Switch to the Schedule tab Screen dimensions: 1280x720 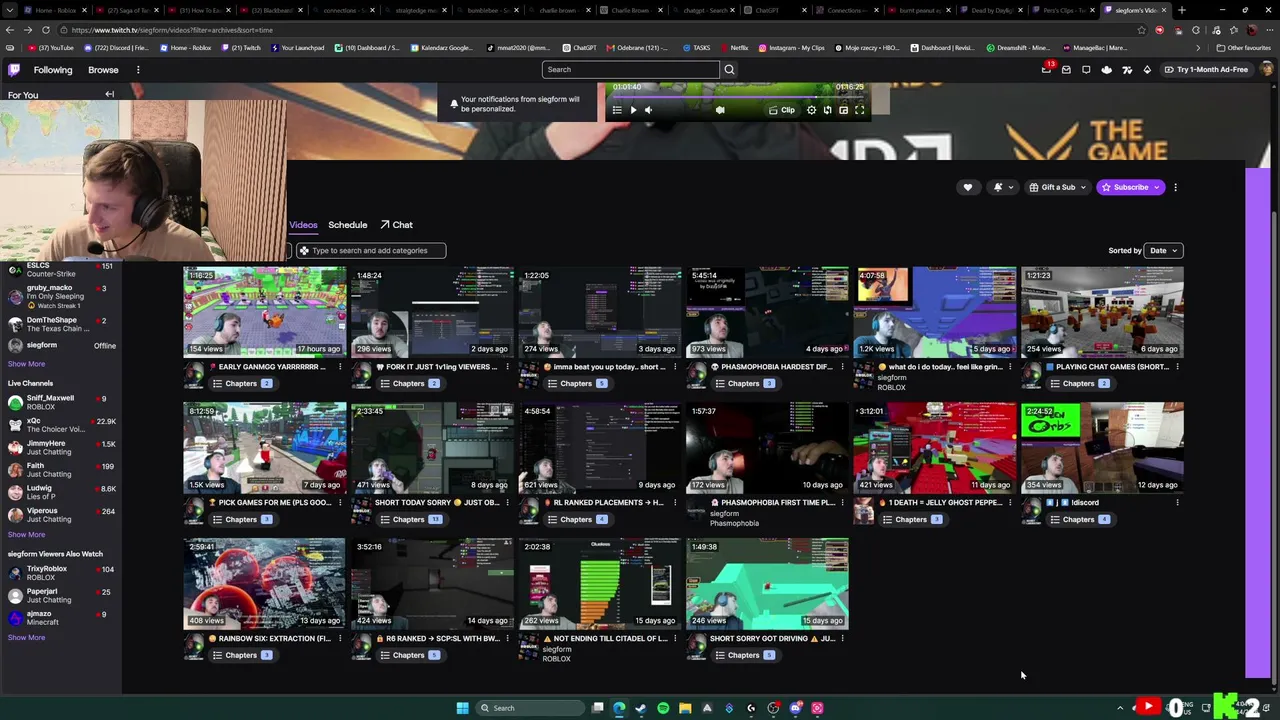[348, 225]
